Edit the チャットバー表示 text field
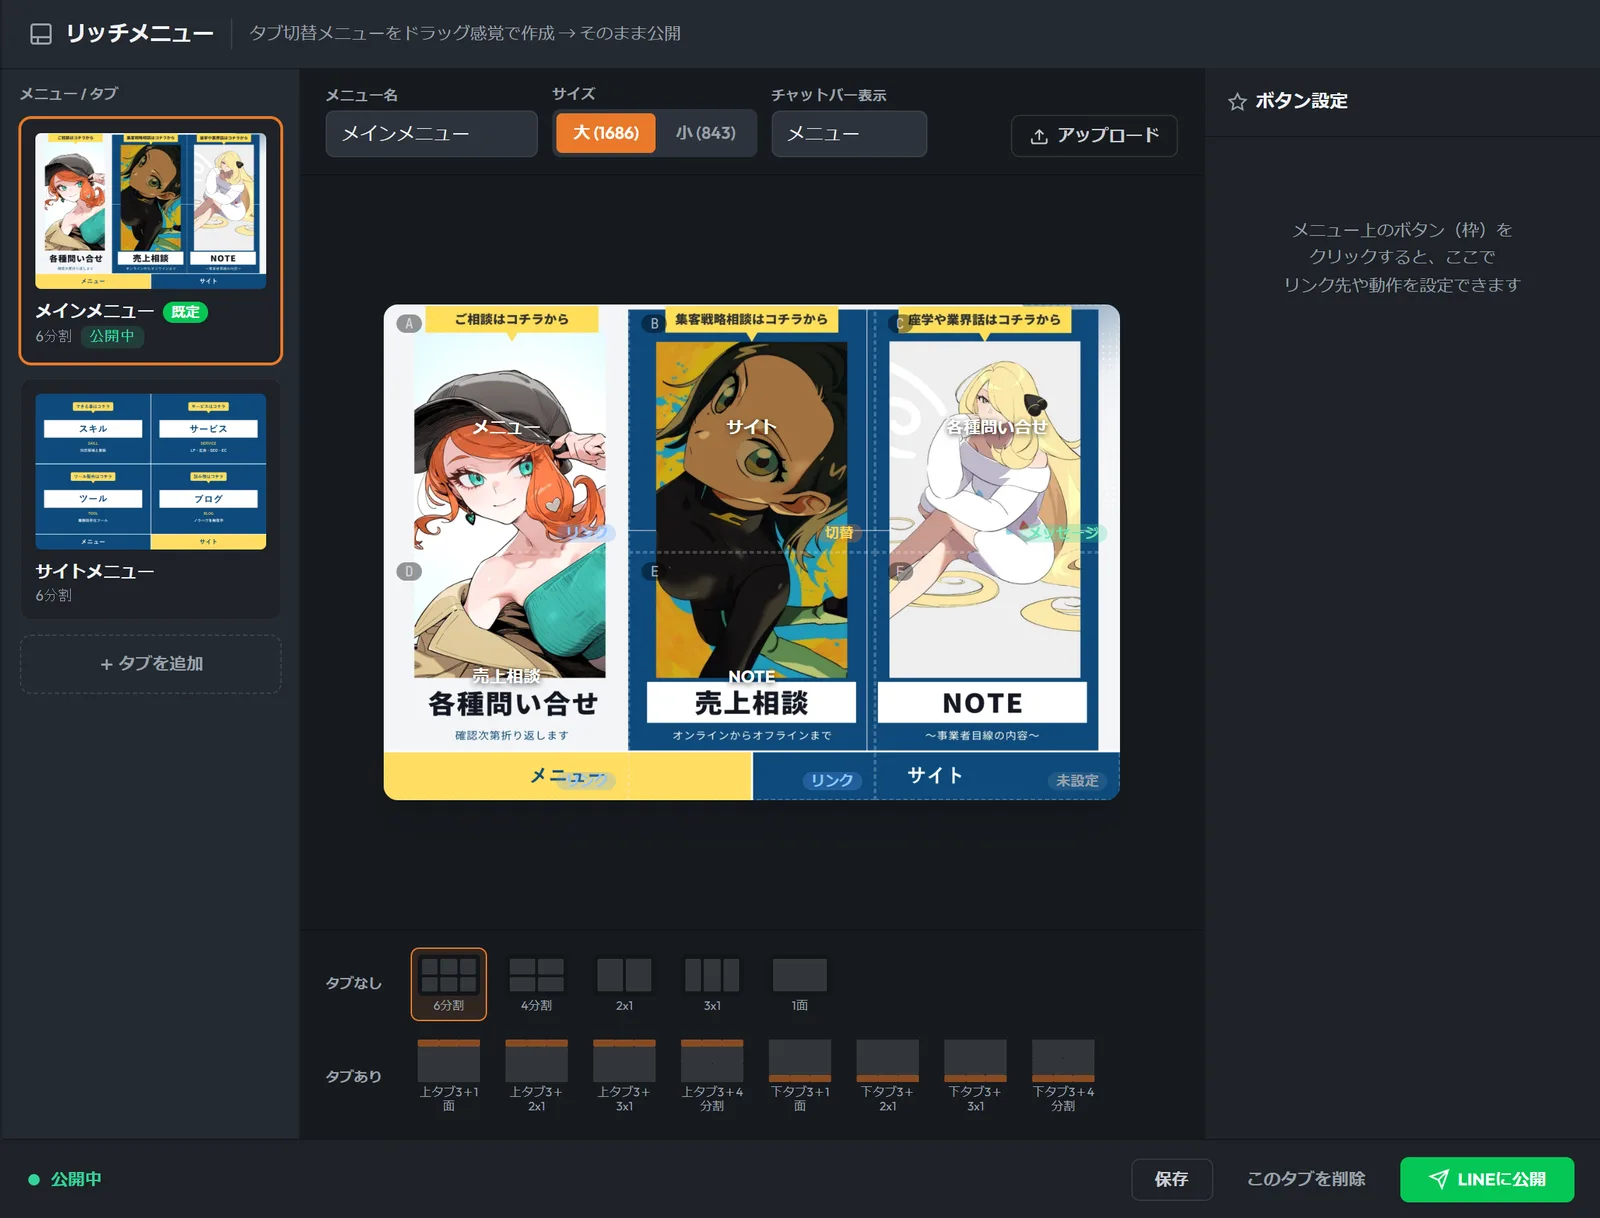This screenshot has height=1218, width=1600. click(849, 133)
